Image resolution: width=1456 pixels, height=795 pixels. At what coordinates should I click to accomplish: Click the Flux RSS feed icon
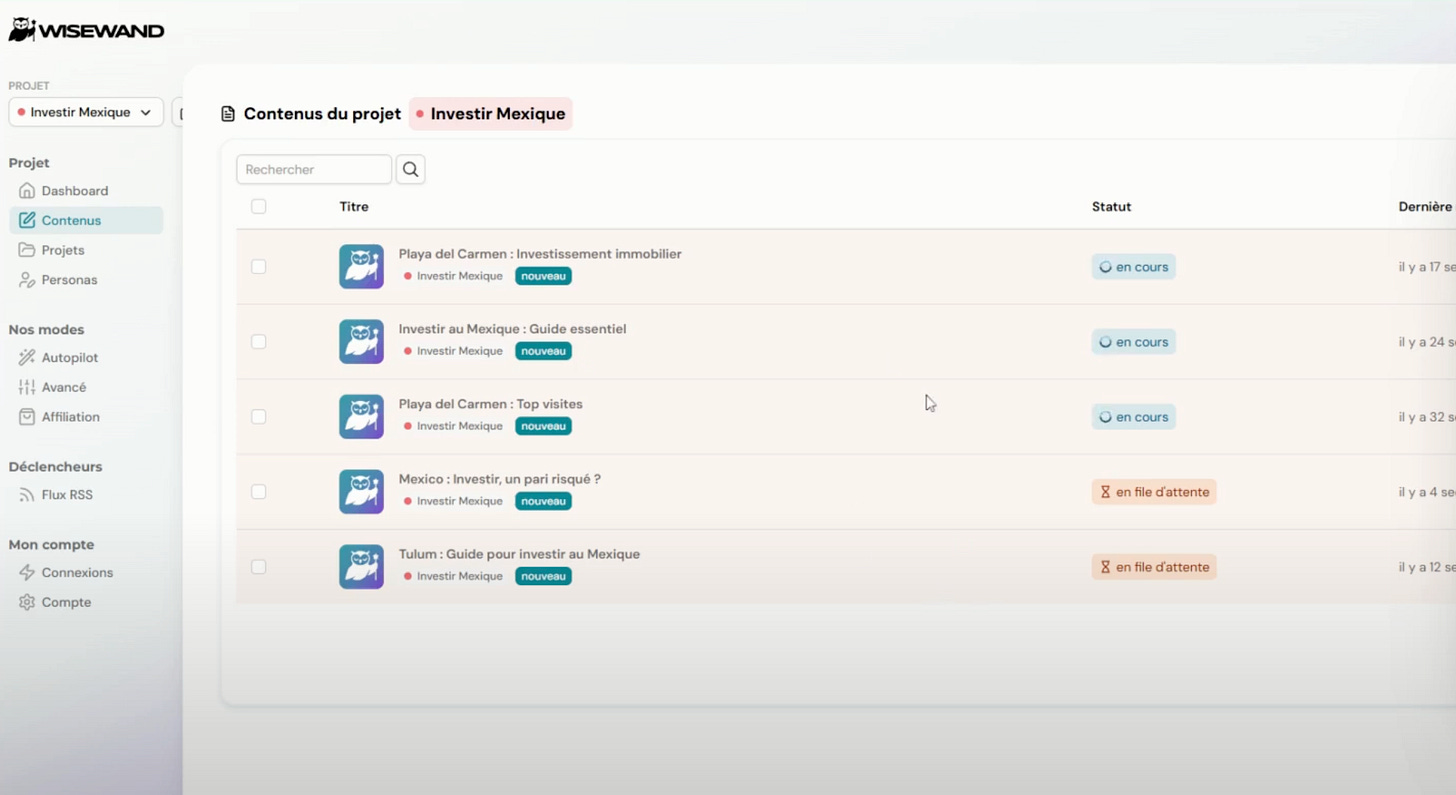[x=27, y=495]
